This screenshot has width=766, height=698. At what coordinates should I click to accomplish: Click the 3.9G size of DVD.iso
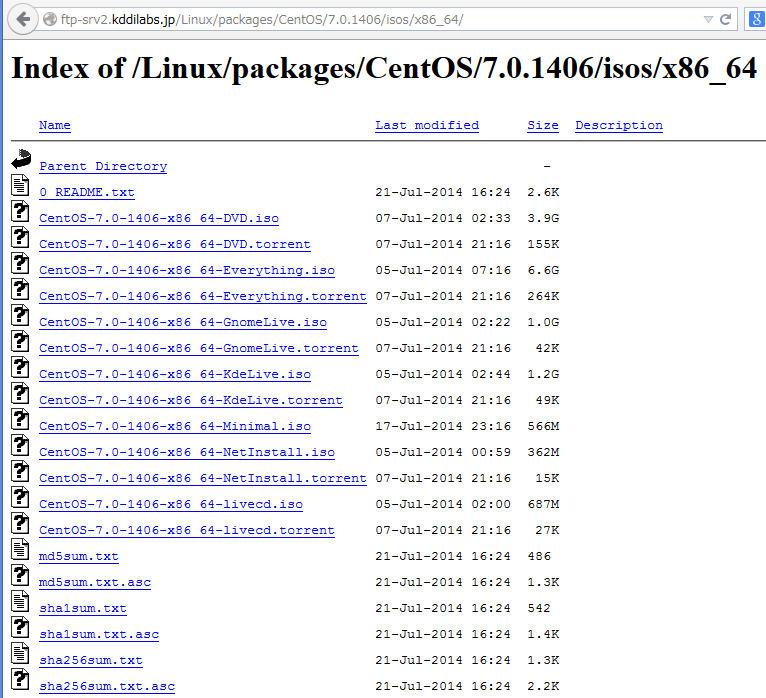pyautogui.click(x=543, y=218)
